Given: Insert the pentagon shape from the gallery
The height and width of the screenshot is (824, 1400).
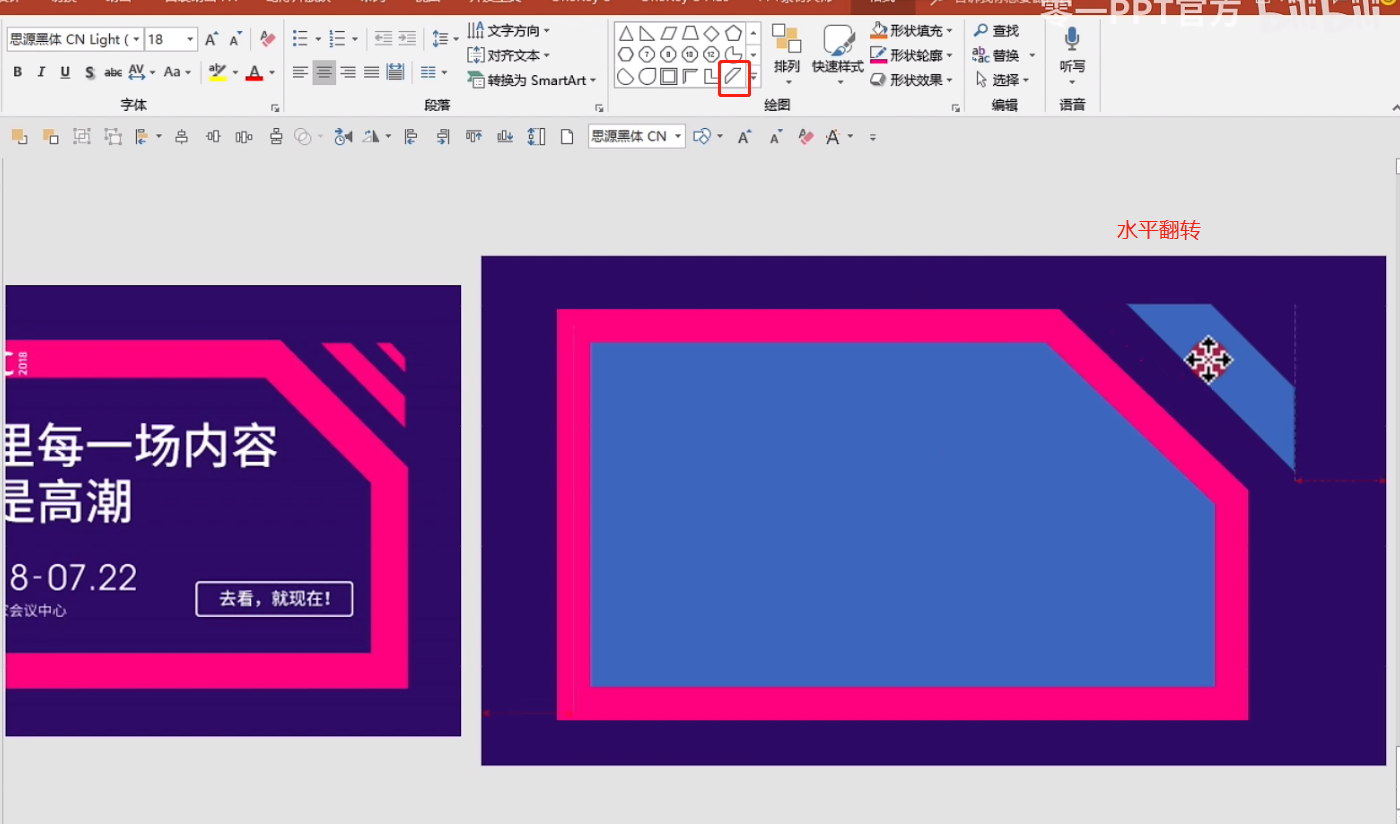Looking at the screenshot, I should [x=733, y=34].
